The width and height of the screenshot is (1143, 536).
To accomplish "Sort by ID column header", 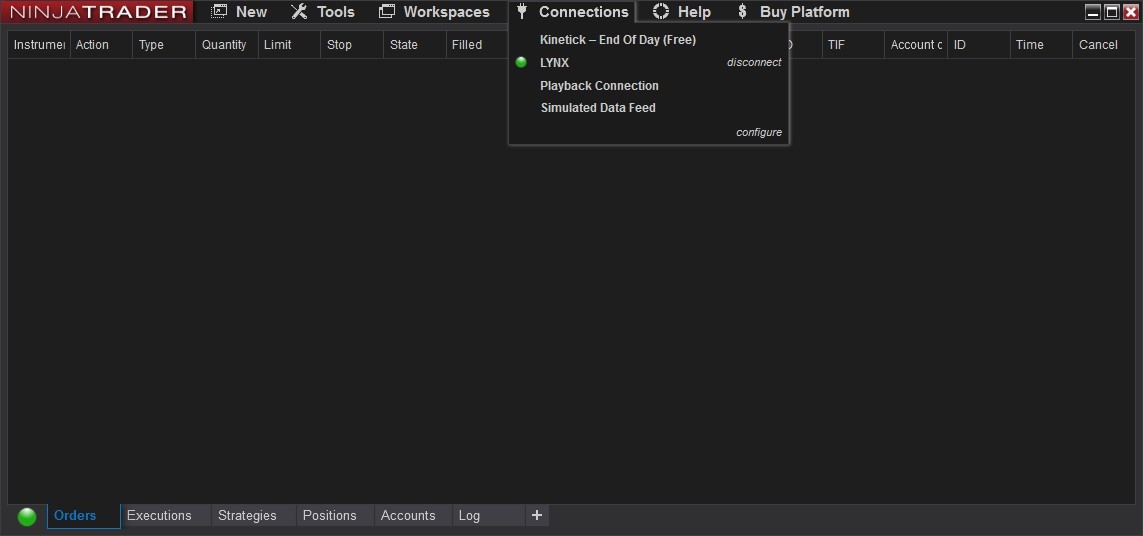I will pos(978,44).
